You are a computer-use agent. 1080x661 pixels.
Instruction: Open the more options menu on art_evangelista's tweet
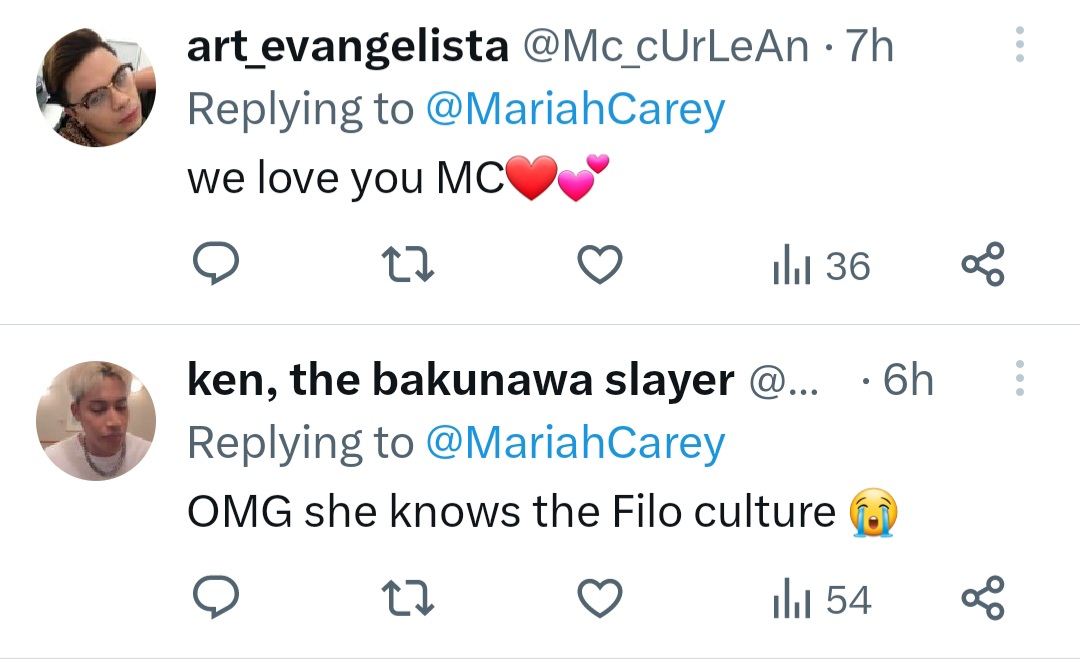coord(1019,45)
